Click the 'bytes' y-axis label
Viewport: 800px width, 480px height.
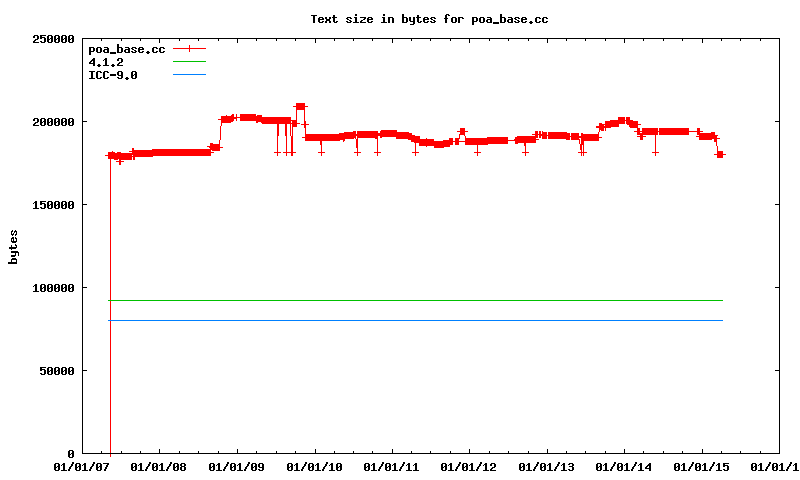(x=13, y=246)
